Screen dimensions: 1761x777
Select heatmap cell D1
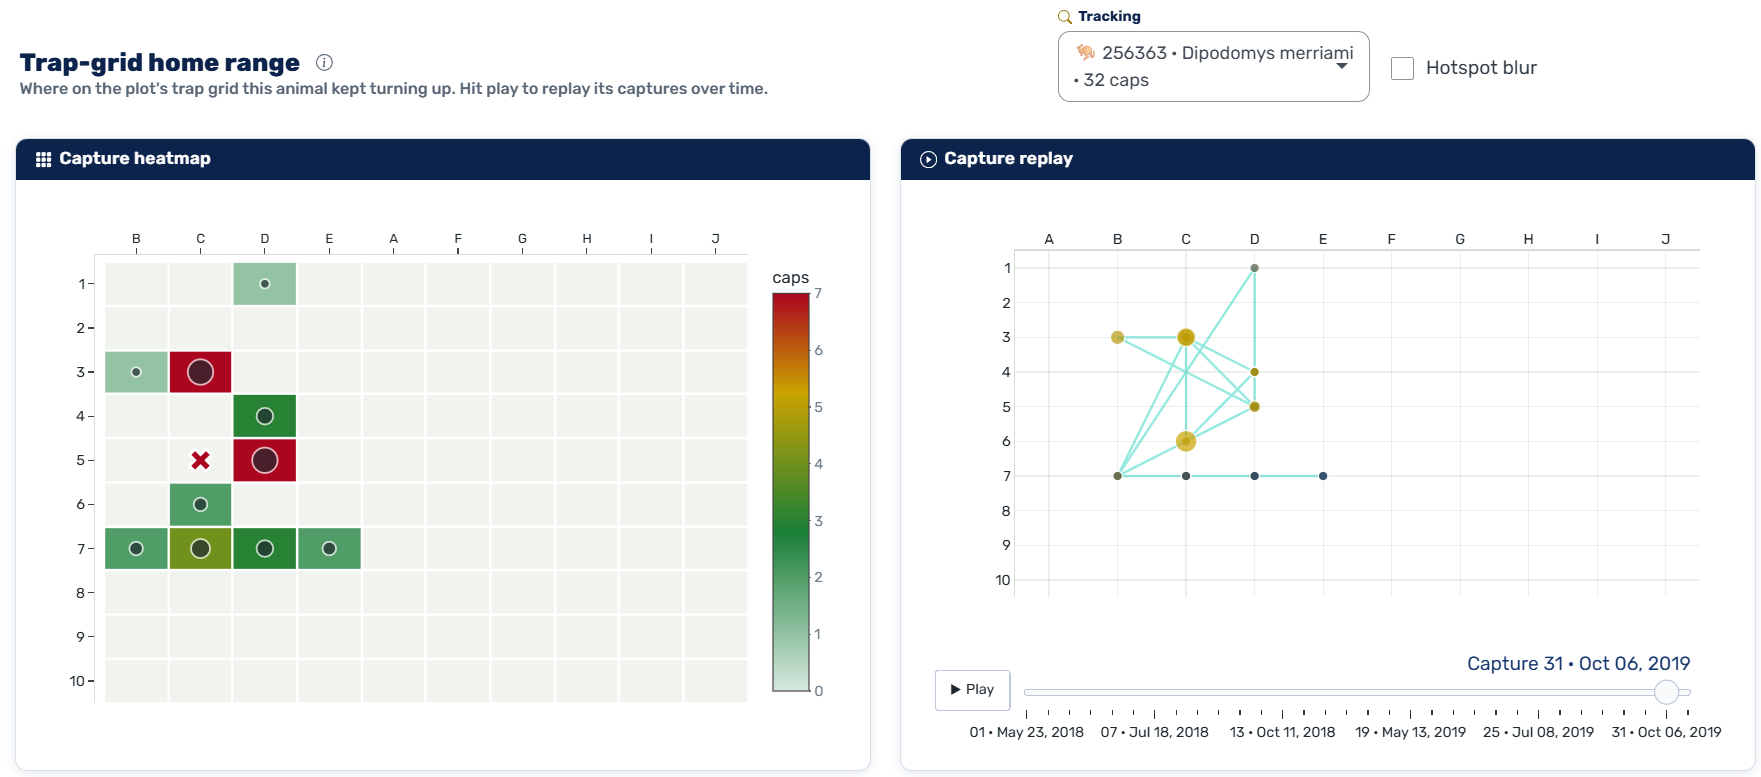coord(265,284)
